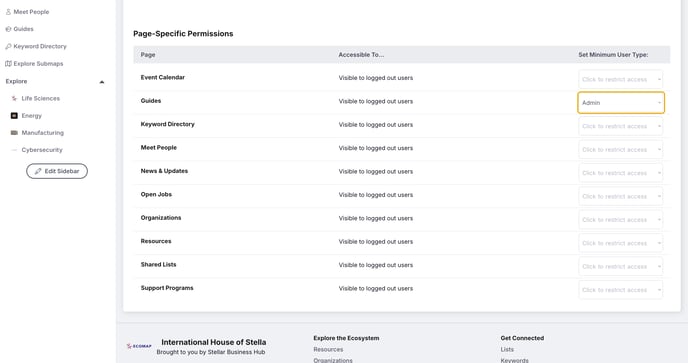Open Organizations restrict access dropdown
This screenshot has width=688, height=363.
[620, 220]
